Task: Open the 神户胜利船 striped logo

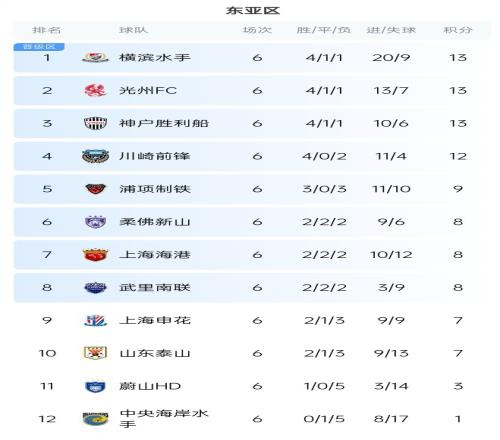Action: [95, 123]
